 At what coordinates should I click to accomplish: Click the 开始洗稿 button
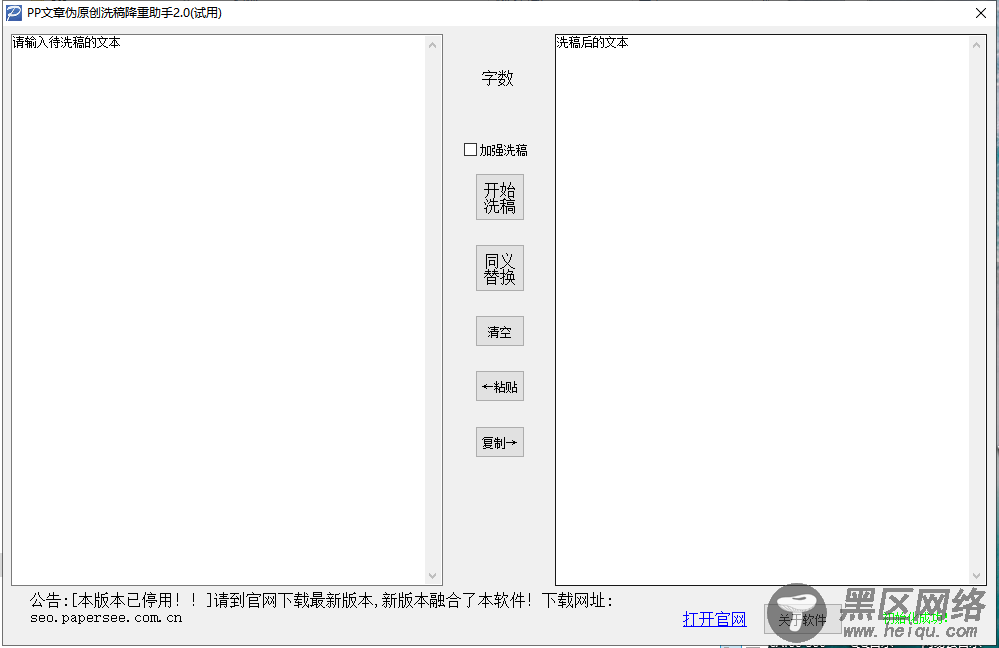click(500, 198)
